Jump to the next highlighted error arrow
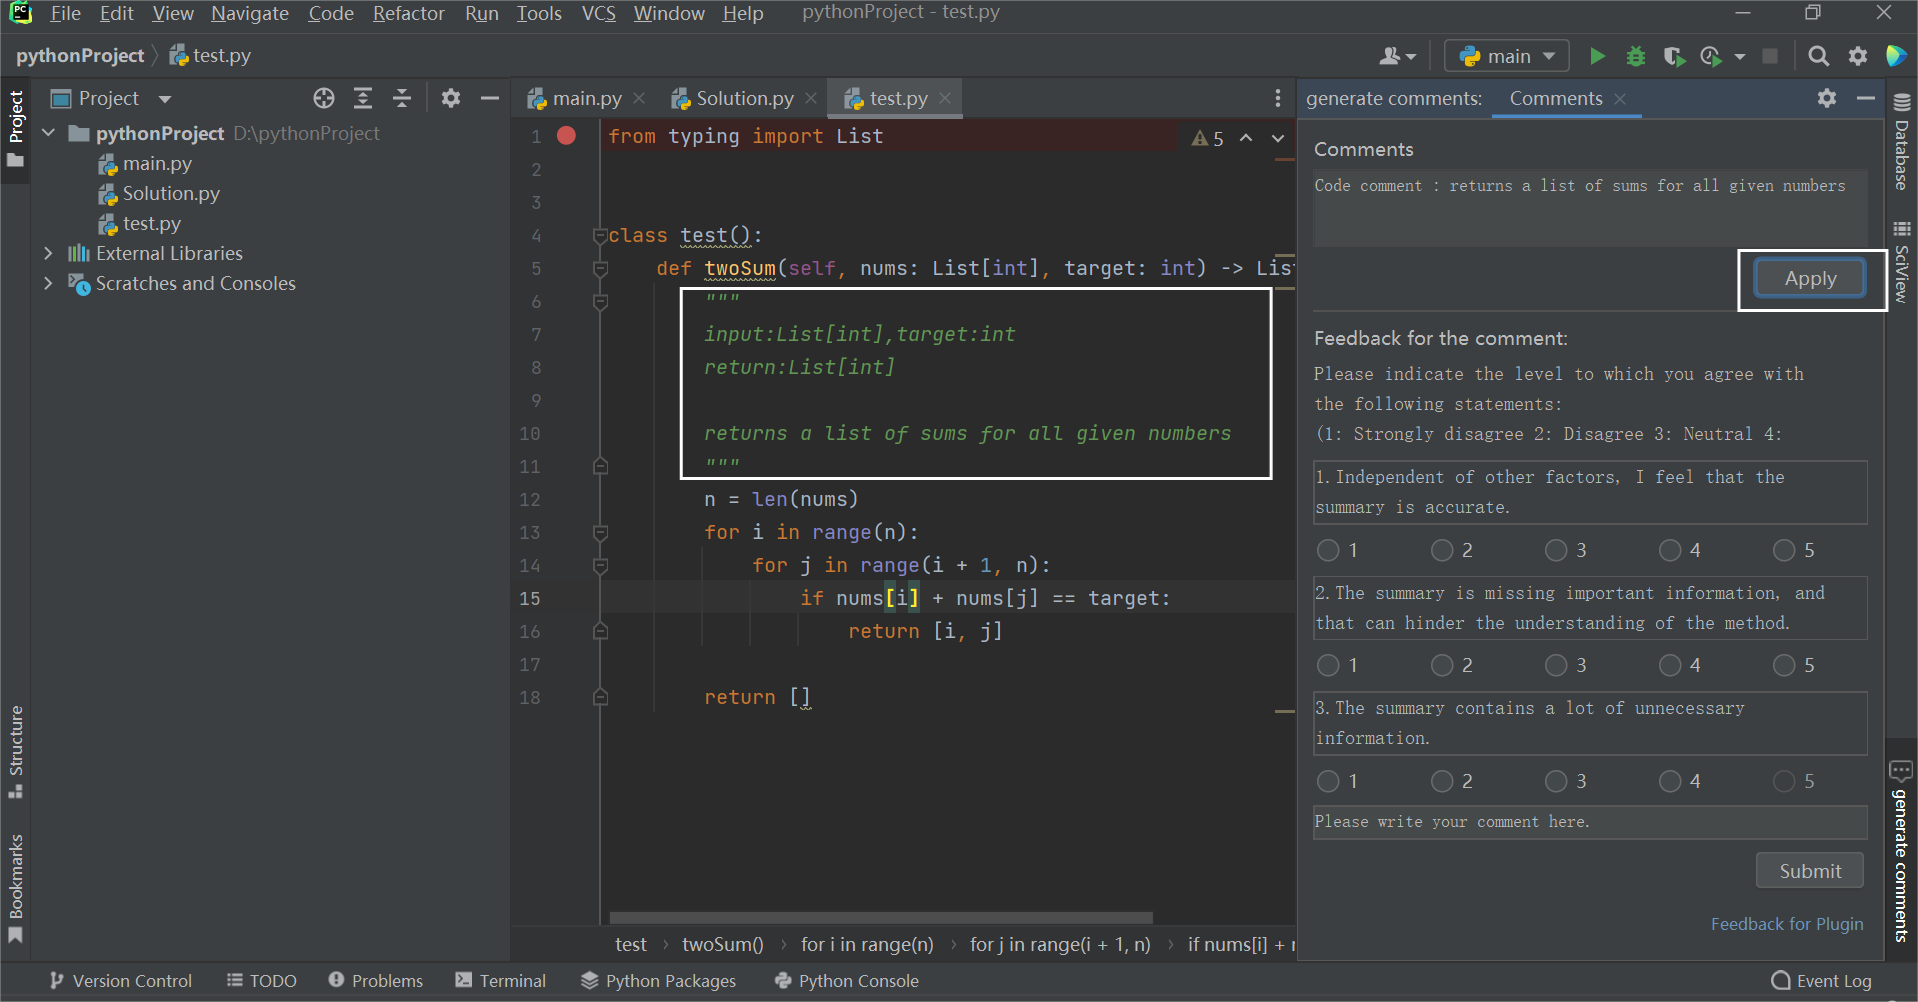The height and width of the screenshot is (1002, 1918). pos(1278,138)
